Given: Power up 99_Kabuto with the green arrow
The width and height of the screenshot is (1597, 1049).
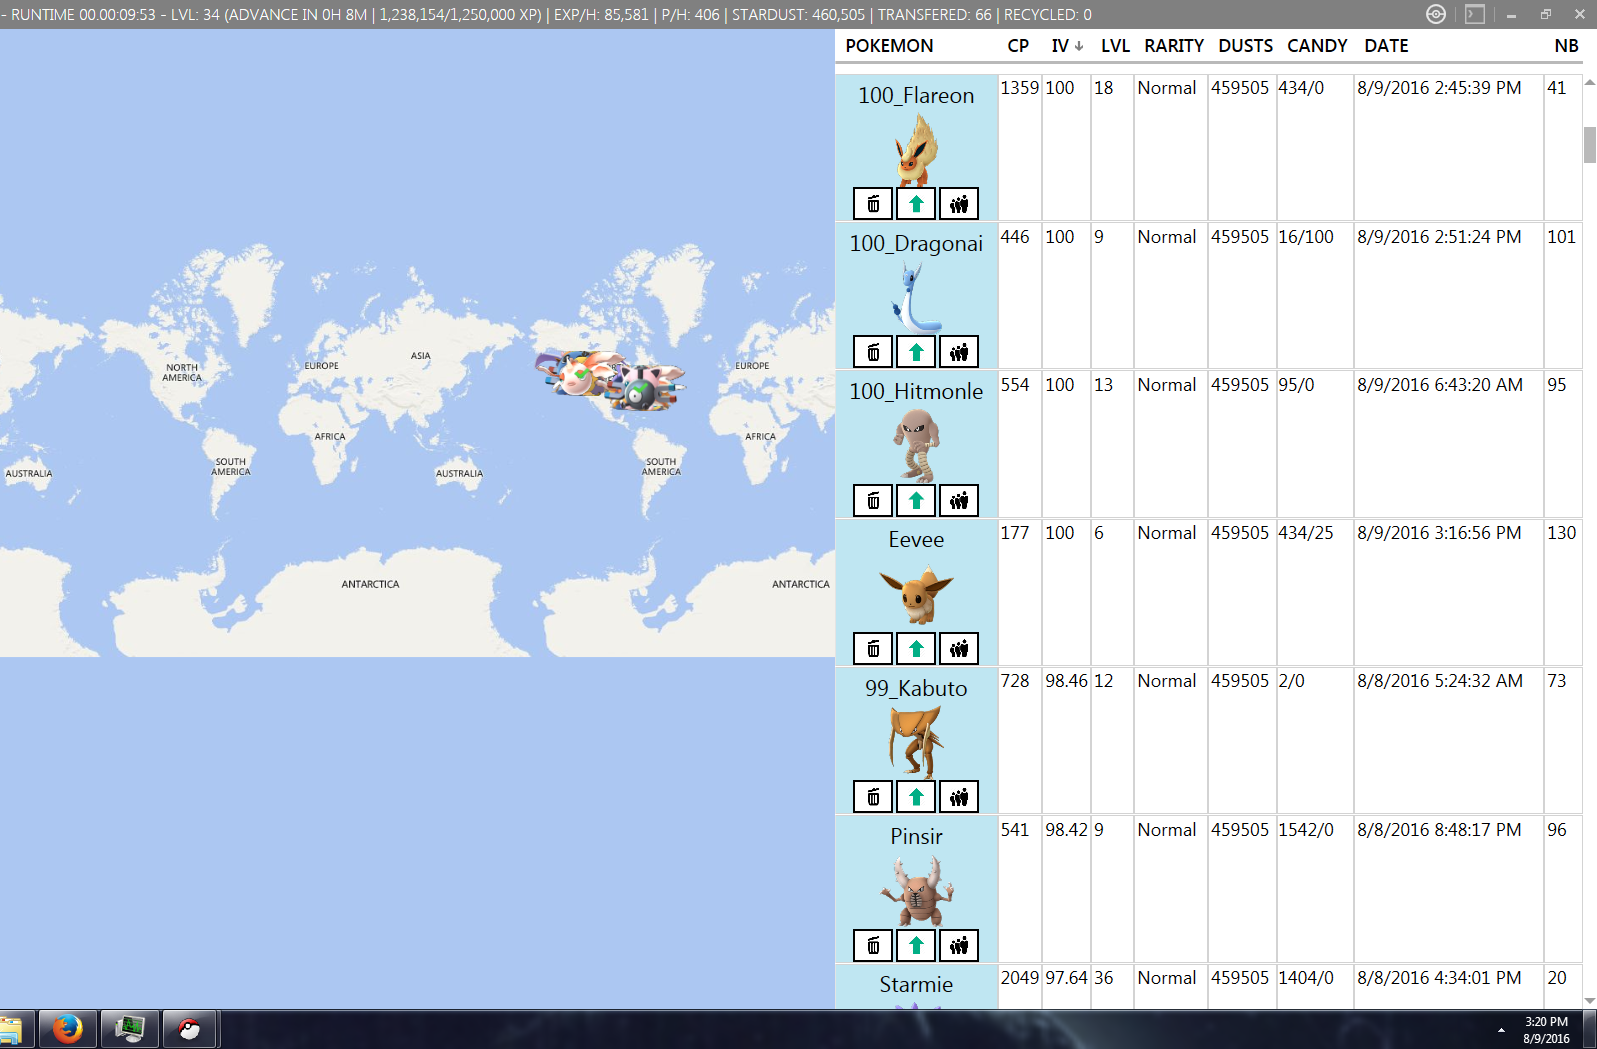Looking at the screenshot, I should pyautogui.click(x=916, y=797).
